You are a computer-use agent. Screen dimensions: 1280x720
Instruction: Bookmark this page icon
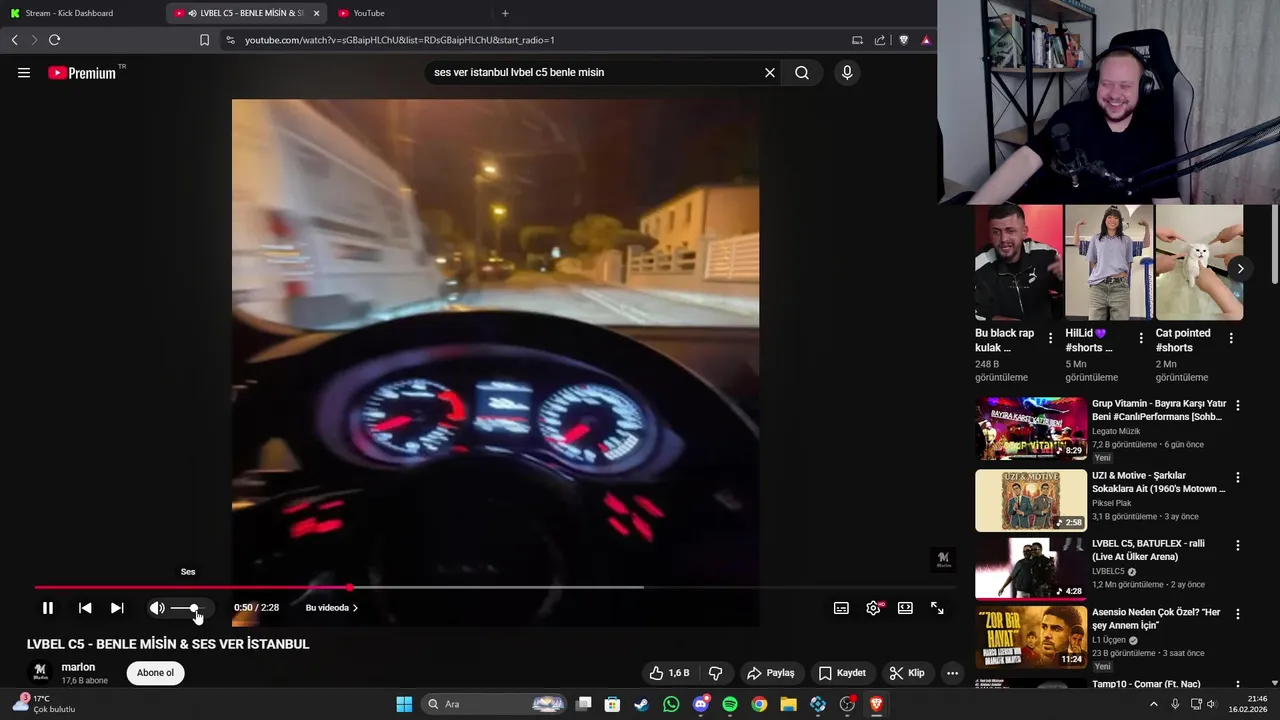coord(204,40)
